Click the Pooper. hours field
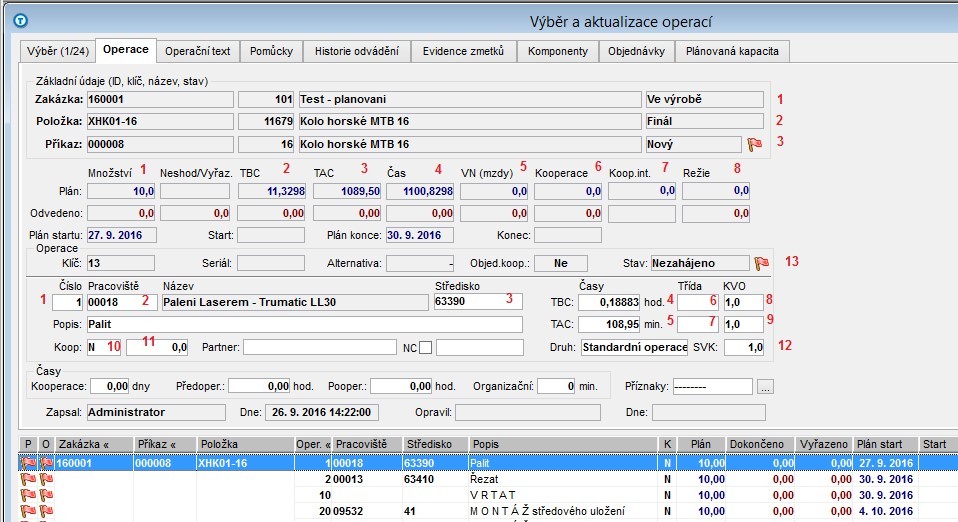 (401, 387)
